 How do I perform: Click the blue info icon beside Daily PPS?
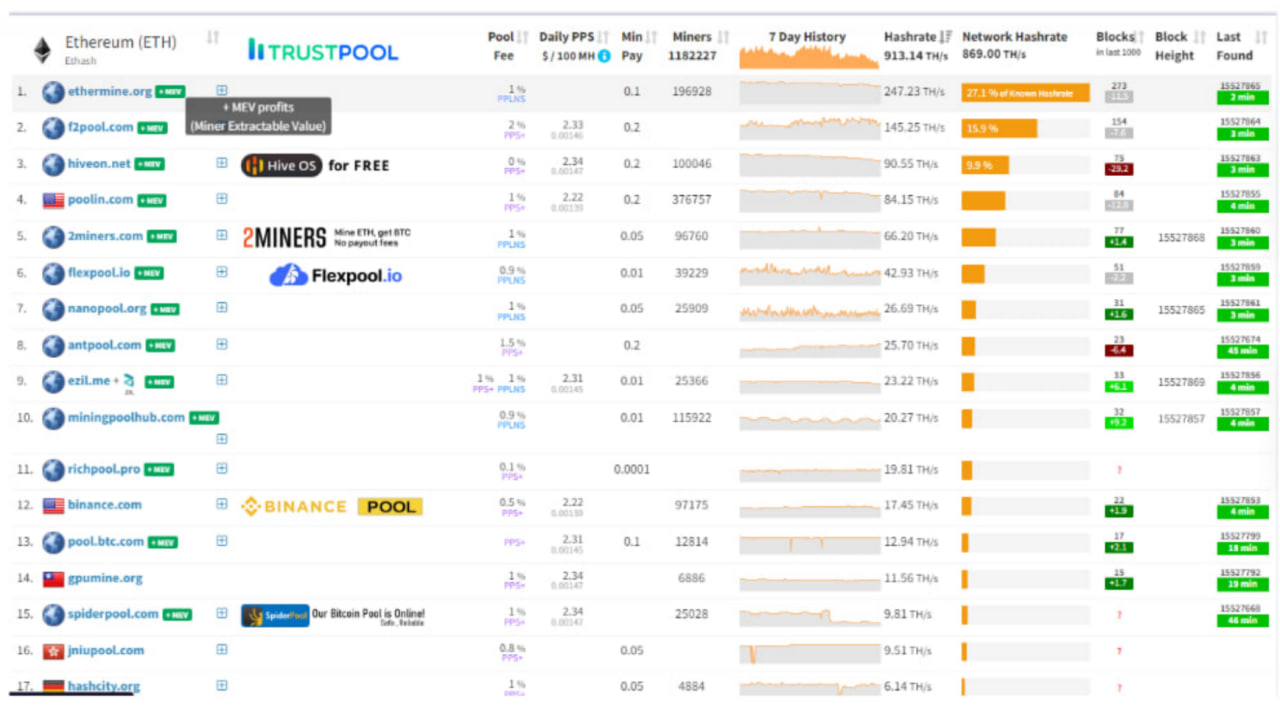605,58
